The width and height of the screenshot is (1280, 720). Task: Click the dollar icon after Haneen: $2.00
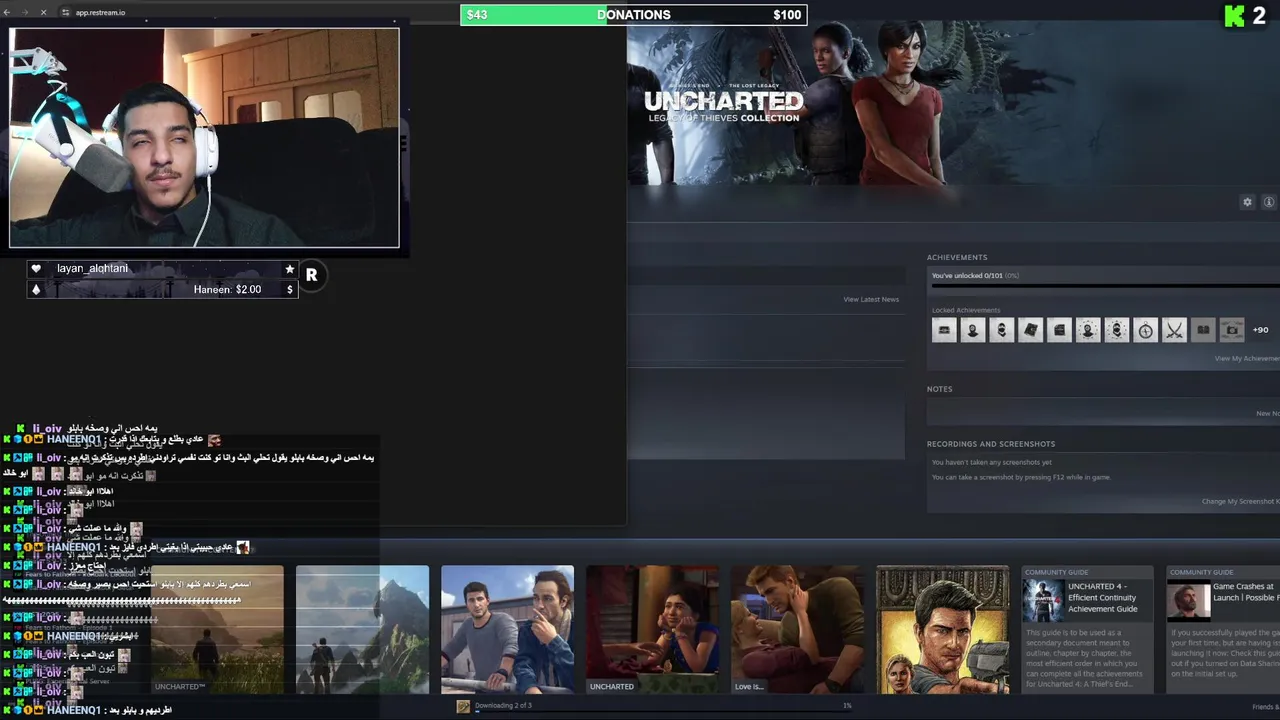[x=290, y=289]
